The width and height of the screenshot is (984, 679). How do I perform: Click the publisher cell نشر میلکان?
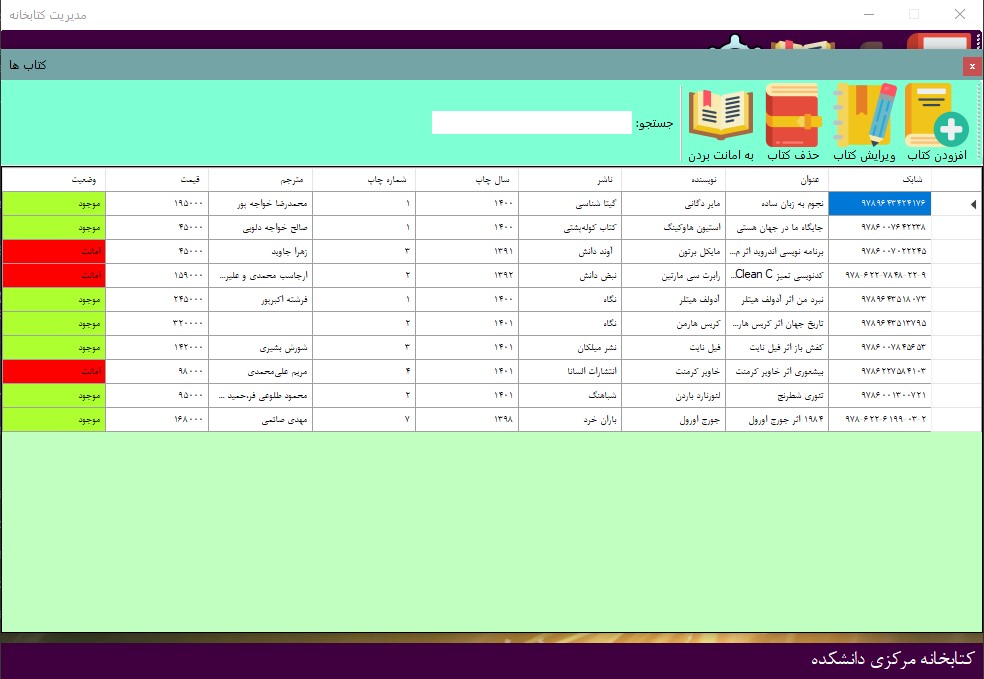[570, 348]
